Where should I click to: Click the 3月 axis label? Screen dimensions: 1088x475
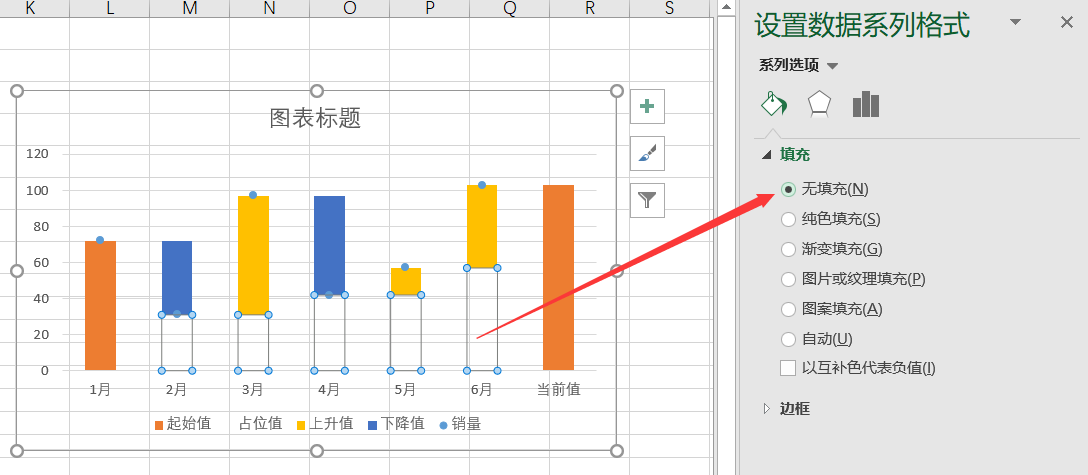click(253, 390)
